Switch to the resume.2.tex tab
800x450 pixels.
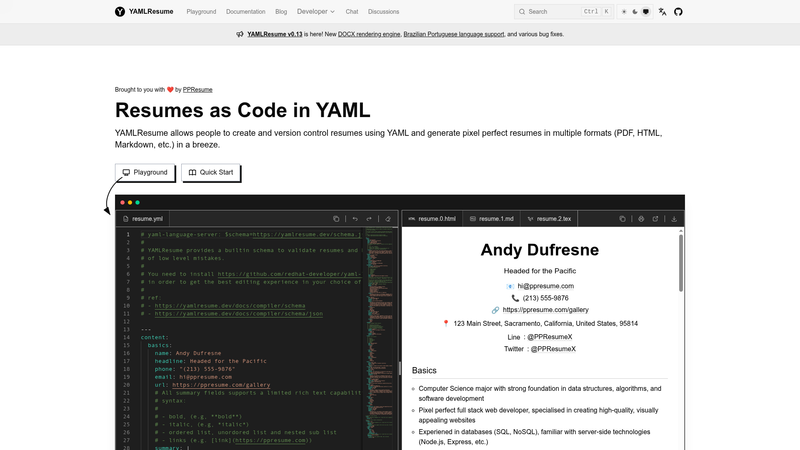[549, 219]
